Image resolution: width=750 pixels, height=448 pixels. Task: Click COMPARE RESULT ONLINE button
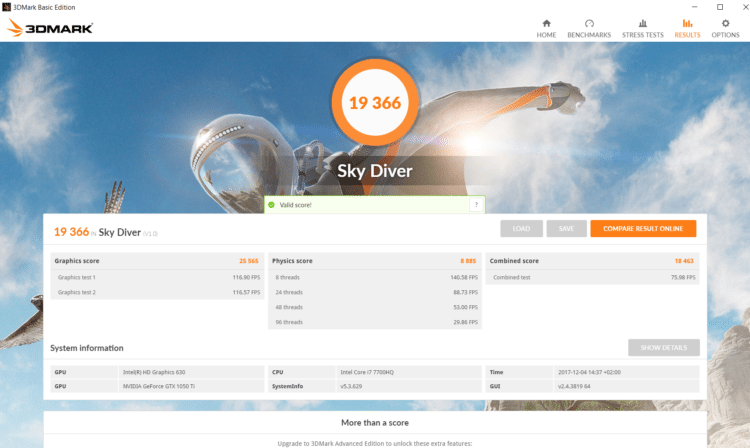(643, 229)
